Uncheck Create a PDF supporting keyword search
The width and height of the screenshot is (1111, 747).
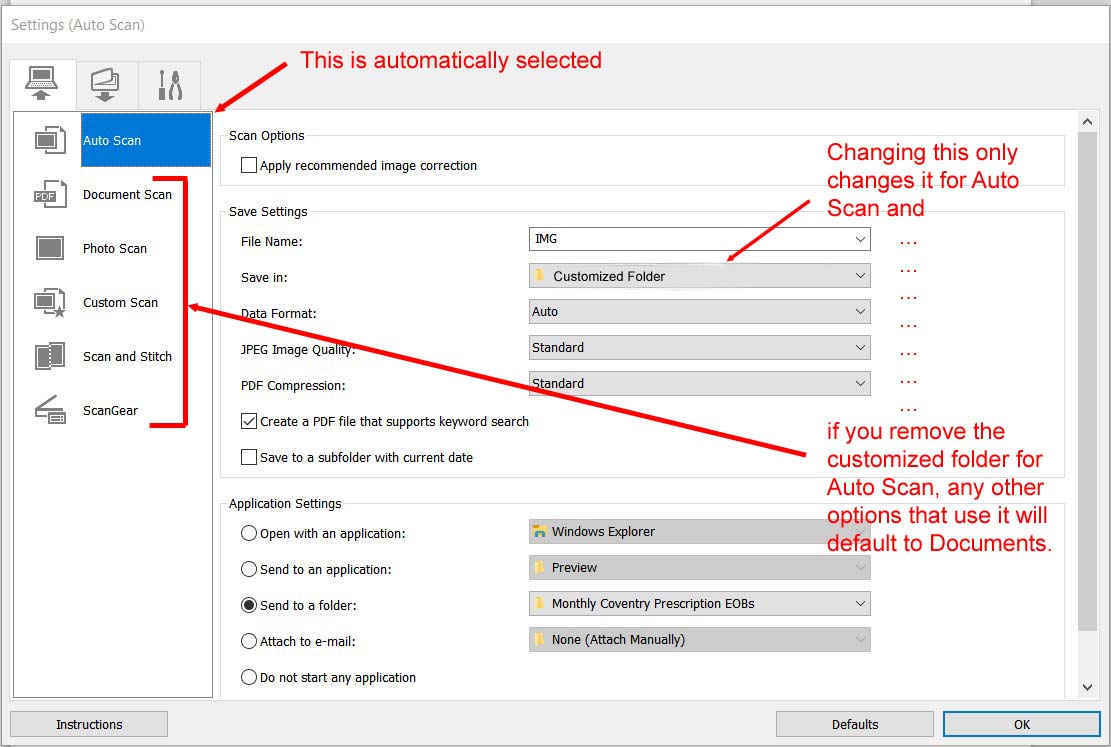249,422
